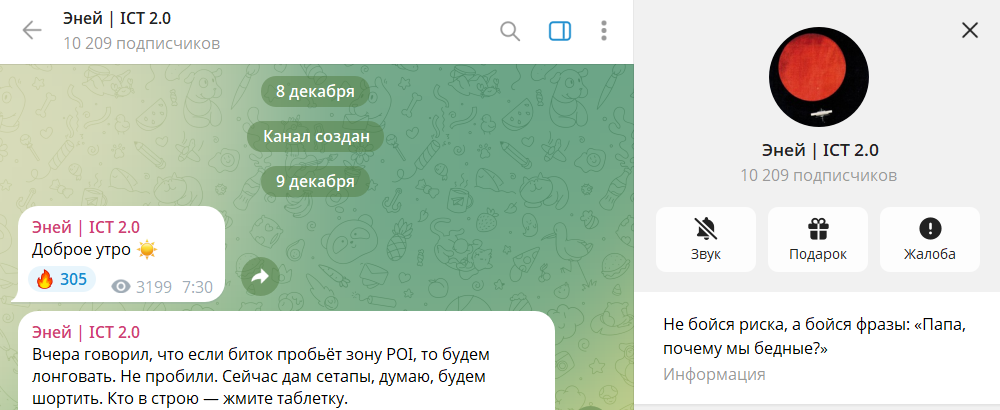Mute channel with the Звук button
Image resolution: width=1000 pixels, height=410 pixels.
(706, 239)
